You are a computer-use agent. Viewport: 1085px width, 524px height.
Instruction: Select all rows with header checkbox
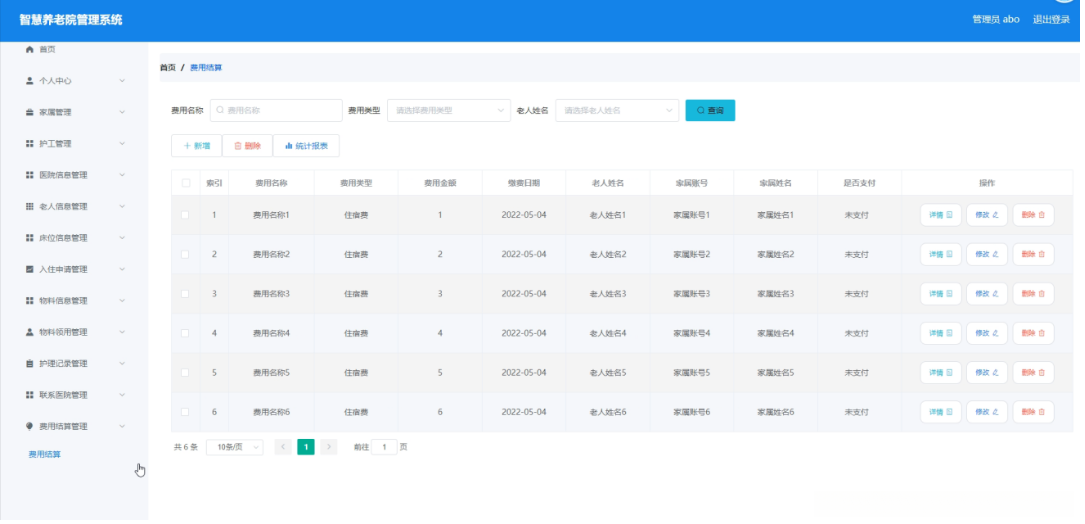185,183
